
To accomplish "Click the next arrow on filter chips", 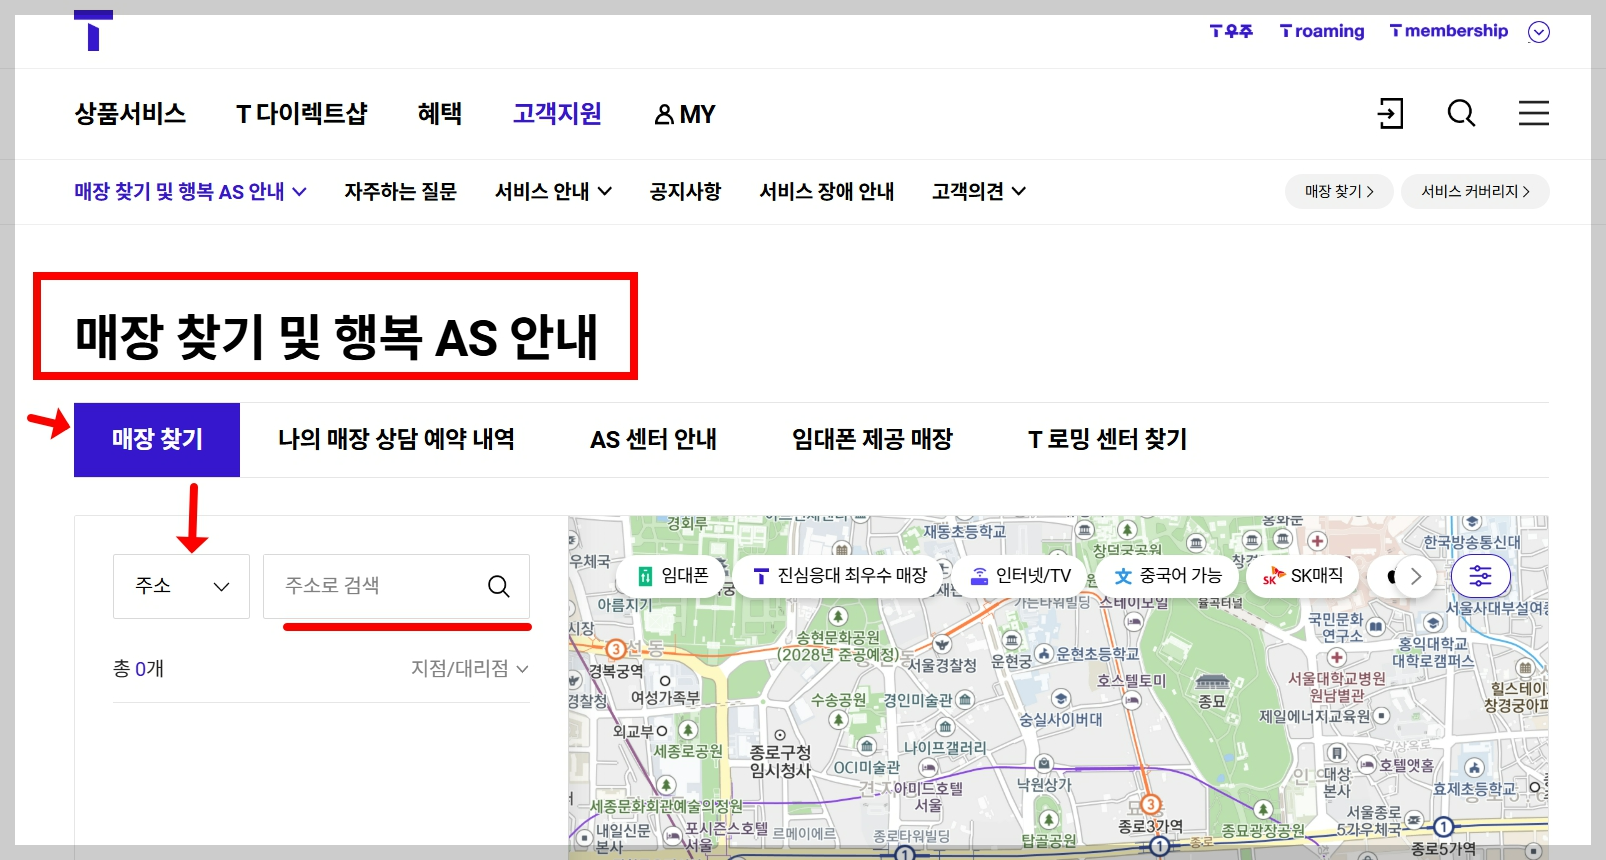I will [x=1415, y=576].
